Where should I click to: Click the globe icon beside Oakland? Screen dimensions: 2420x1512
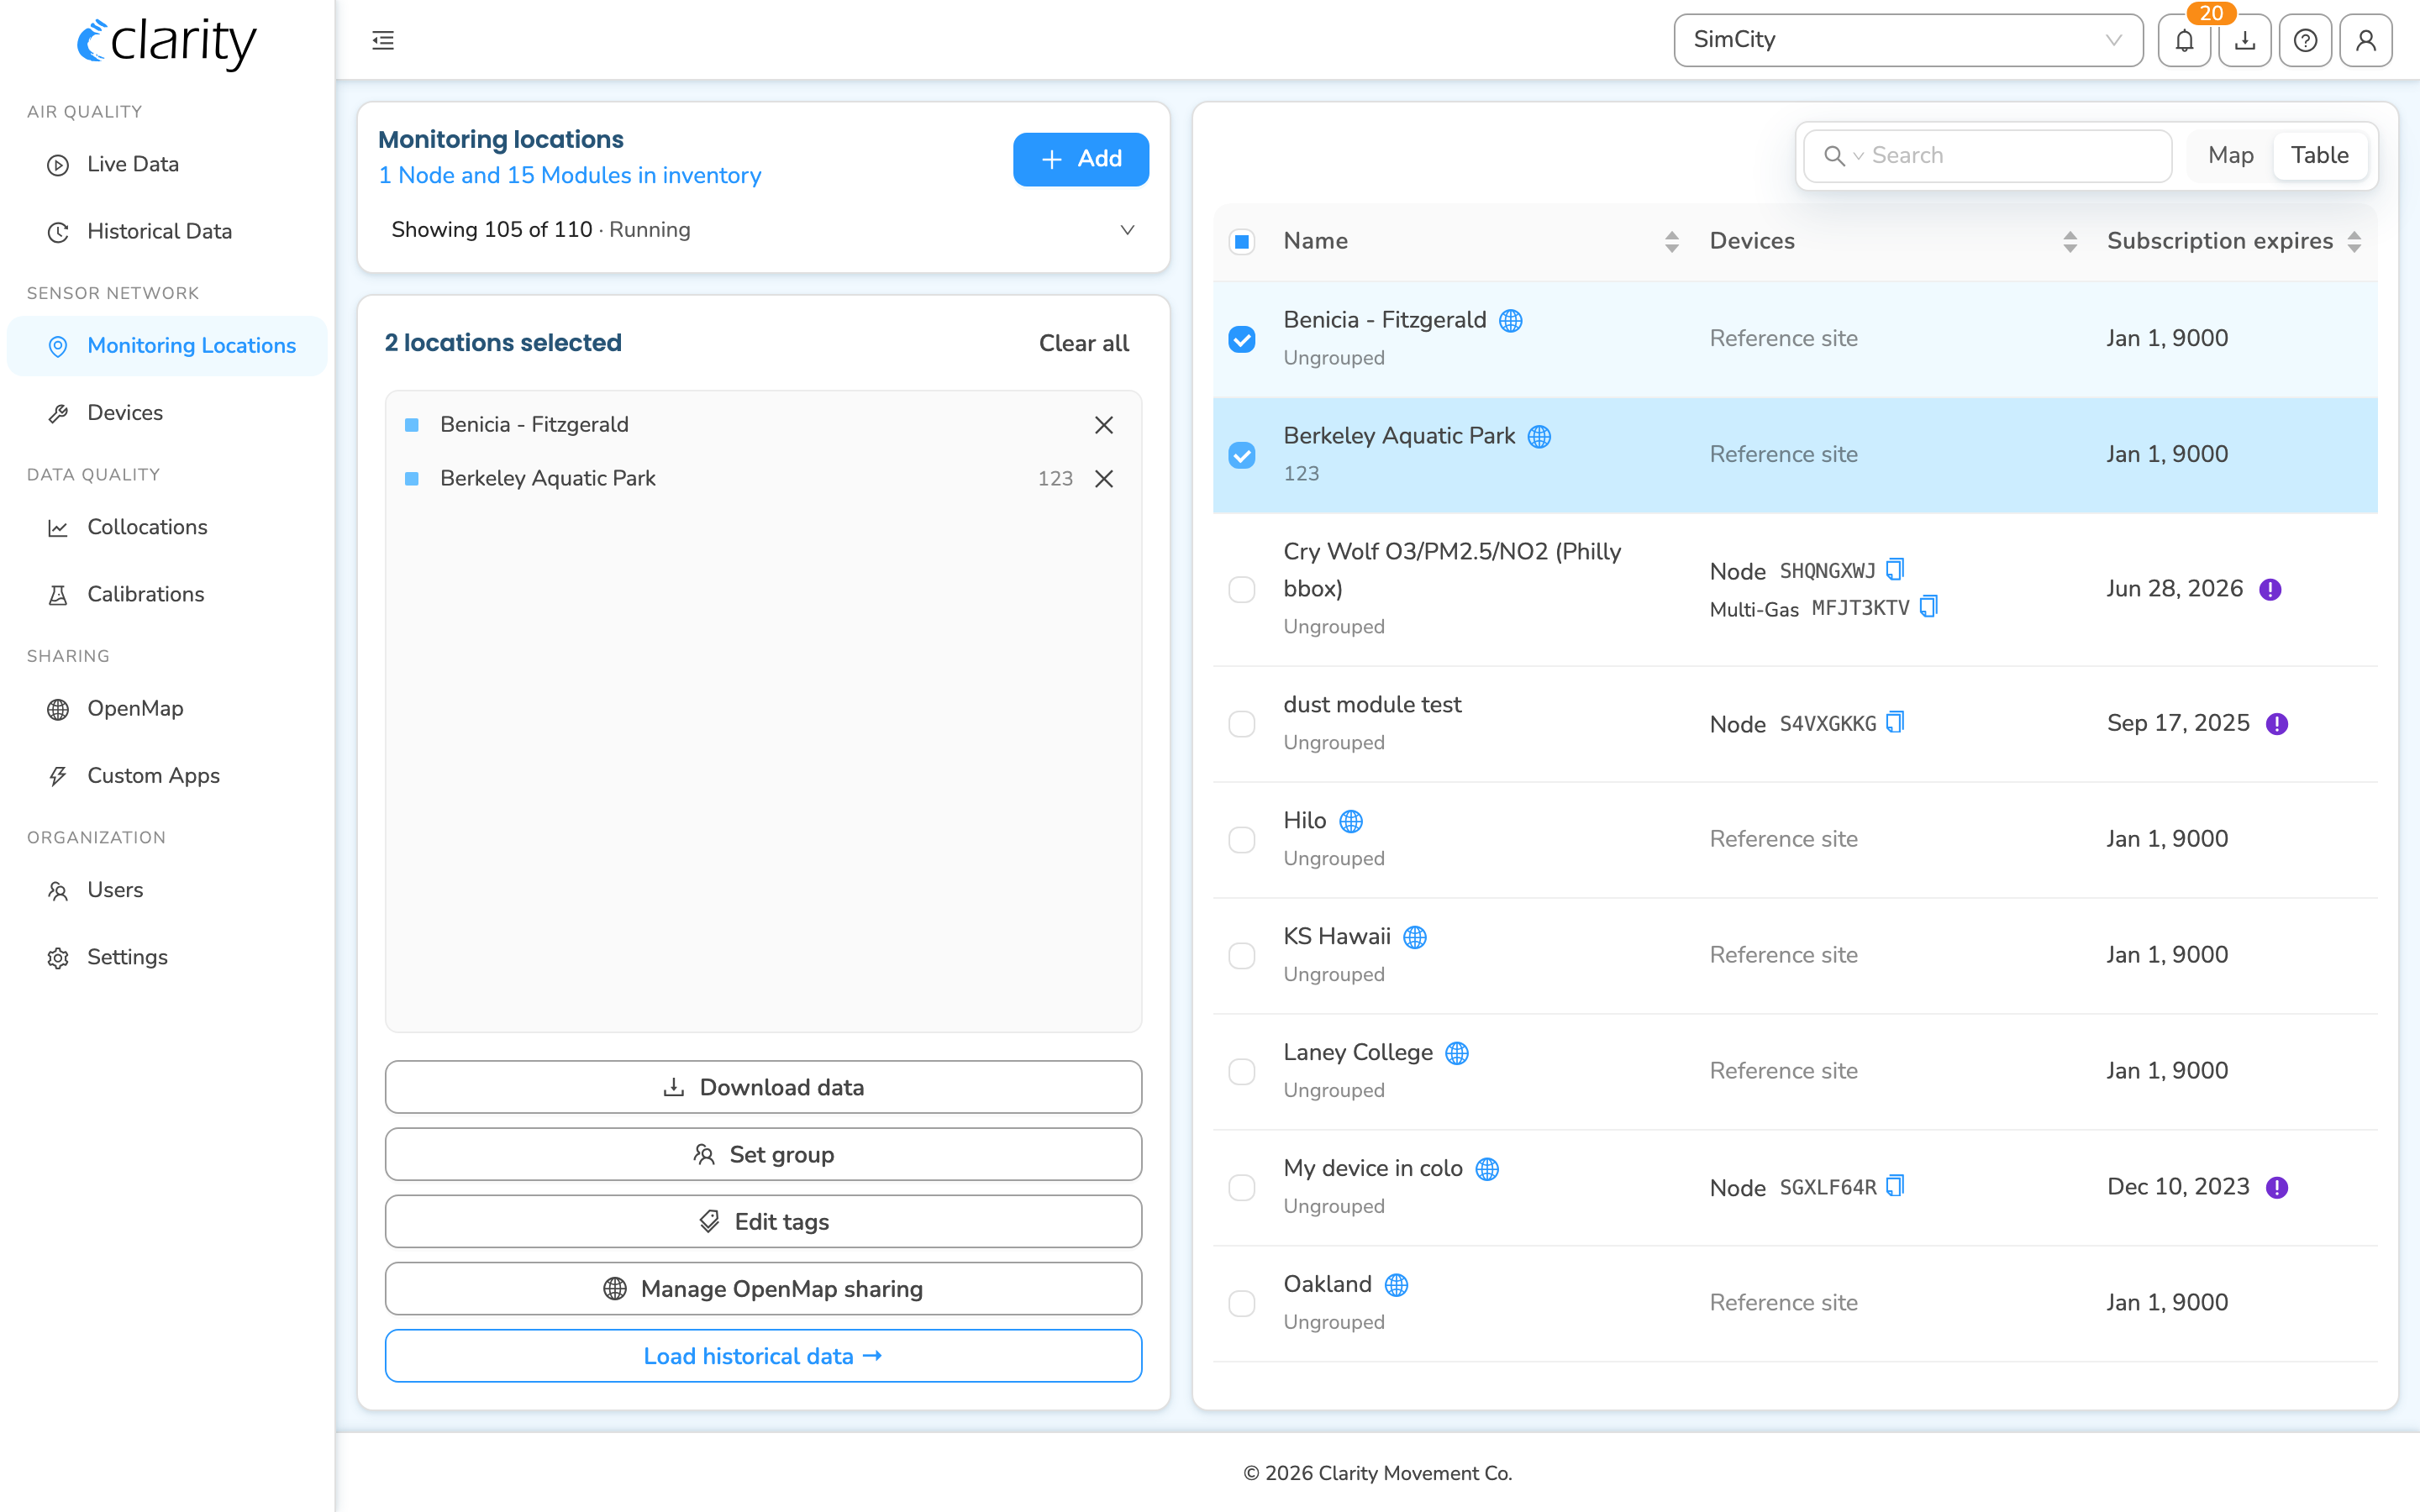1396,1285
